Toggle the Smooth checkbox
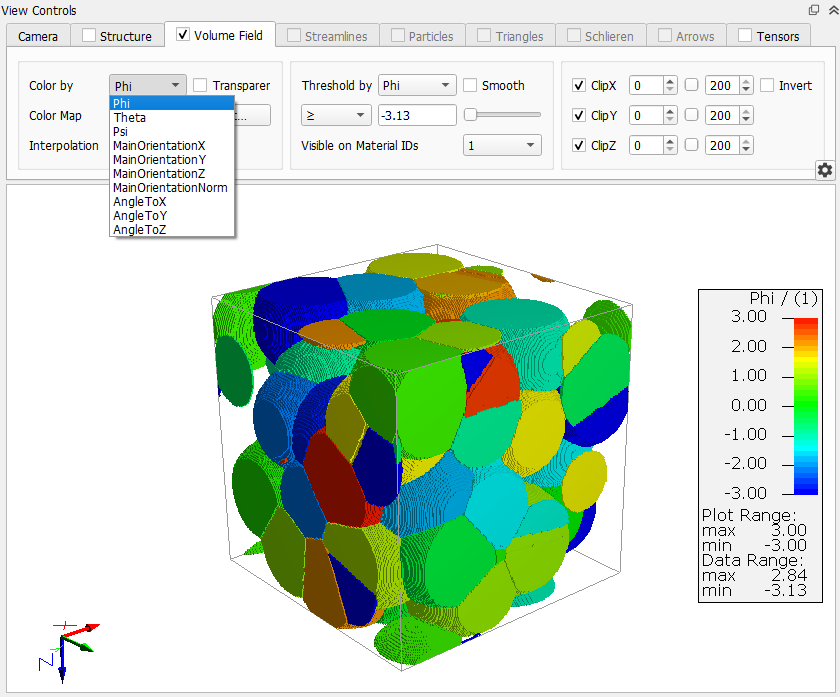Image resolution: width=840 pixels, height=697 pixels. (471, 86)
